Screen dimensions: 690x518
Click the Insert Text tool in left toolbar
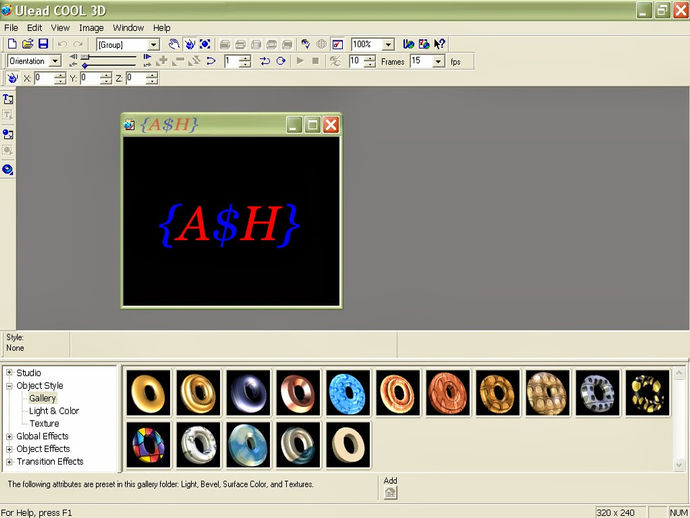8,99
